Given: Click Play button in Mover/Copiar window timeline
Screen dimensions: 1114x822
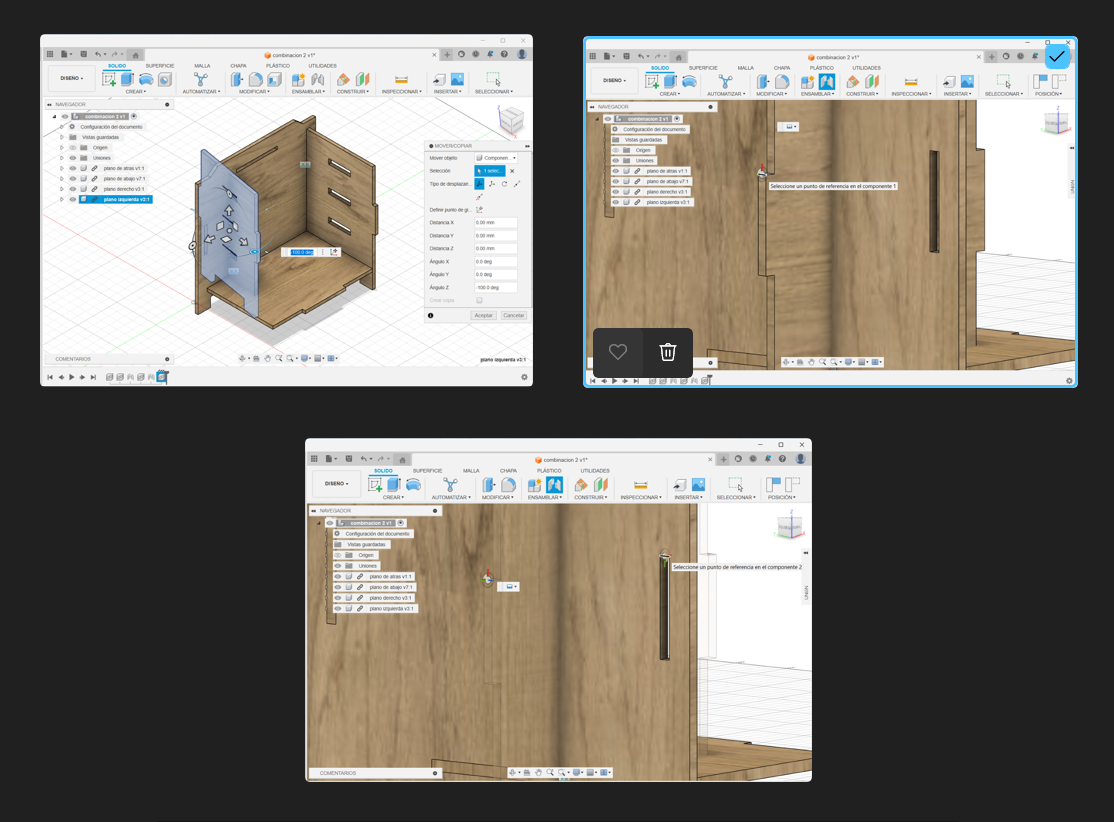Looking at the screenshot, I should click(x=72, y=377).
